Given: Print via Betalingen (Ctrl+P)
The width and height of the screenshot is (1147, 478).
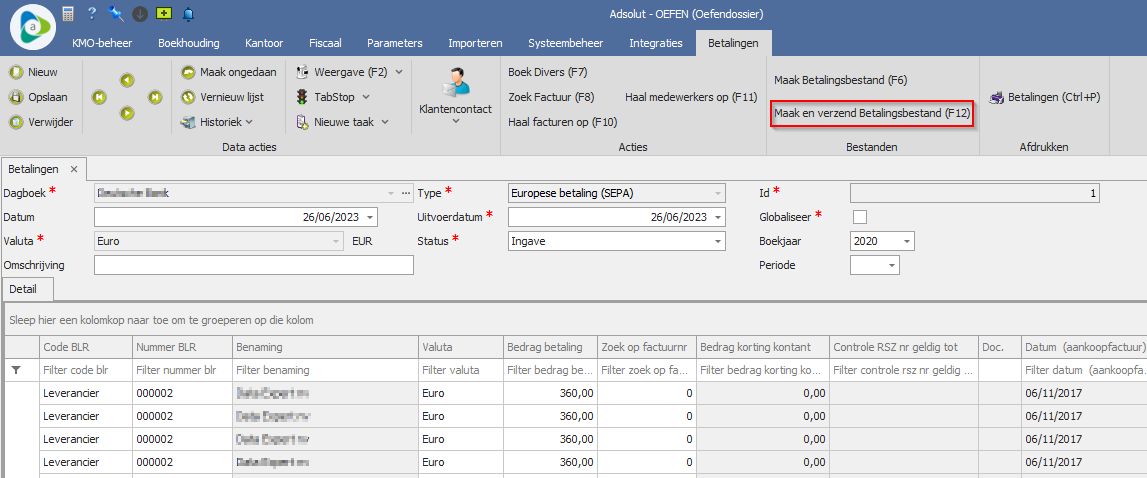Looking at the screenshot, I should pyautogui.click(x=1045, y=97).
